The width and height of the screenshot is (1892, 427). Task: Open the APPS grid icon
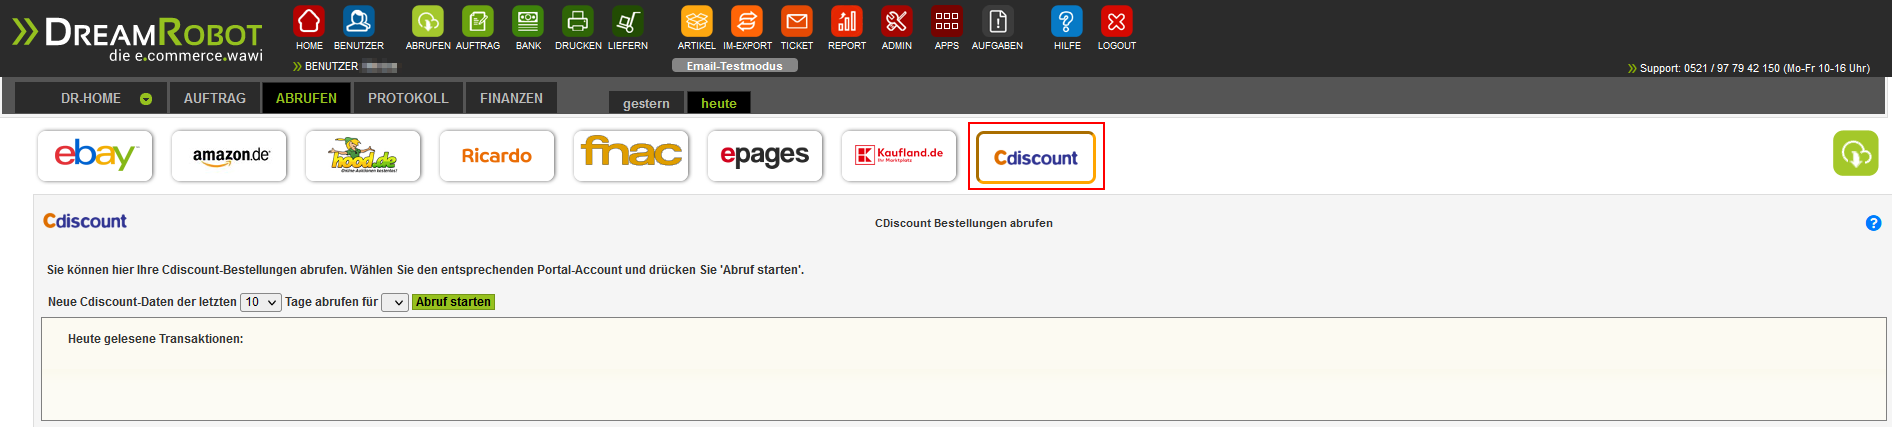click(947, 21)
